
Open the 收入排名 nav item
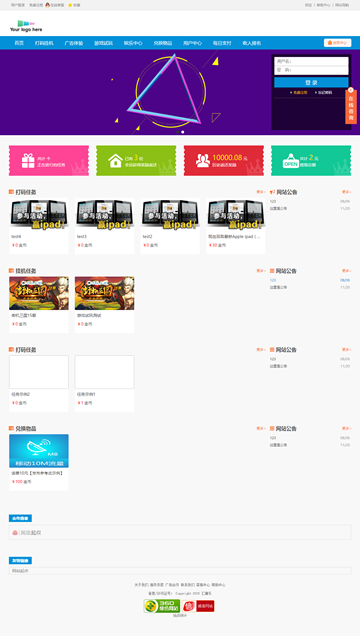[252, 43]
